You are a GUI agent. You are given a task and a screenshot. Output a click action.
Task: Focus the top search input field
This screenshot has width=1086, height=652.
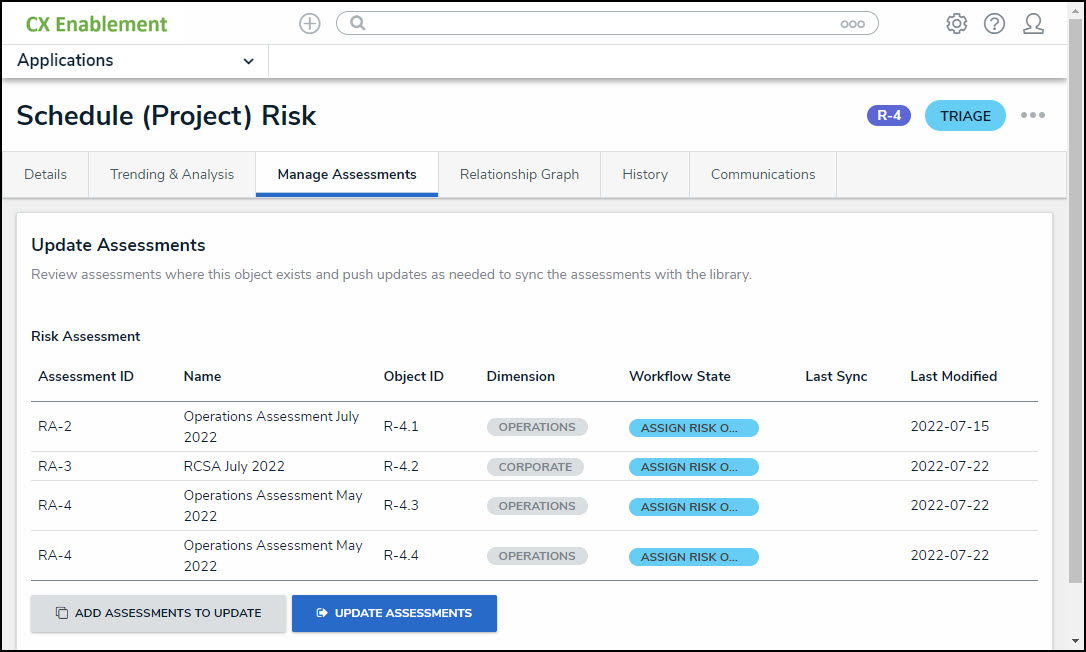click(x=600, y=24)
